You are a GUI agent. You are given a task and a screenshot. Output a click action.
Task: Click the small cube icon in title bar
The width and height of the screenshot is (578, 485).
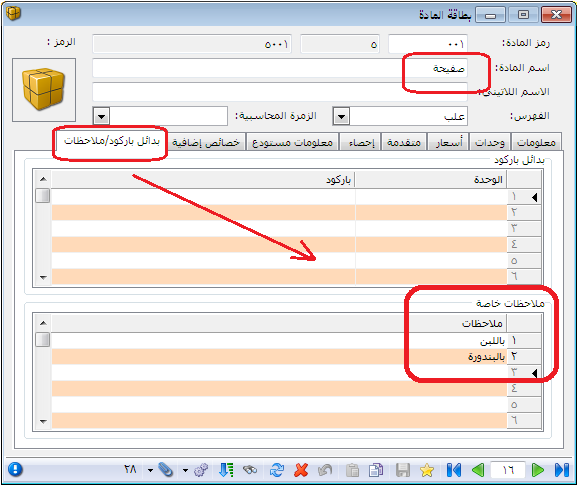point(13,14)
